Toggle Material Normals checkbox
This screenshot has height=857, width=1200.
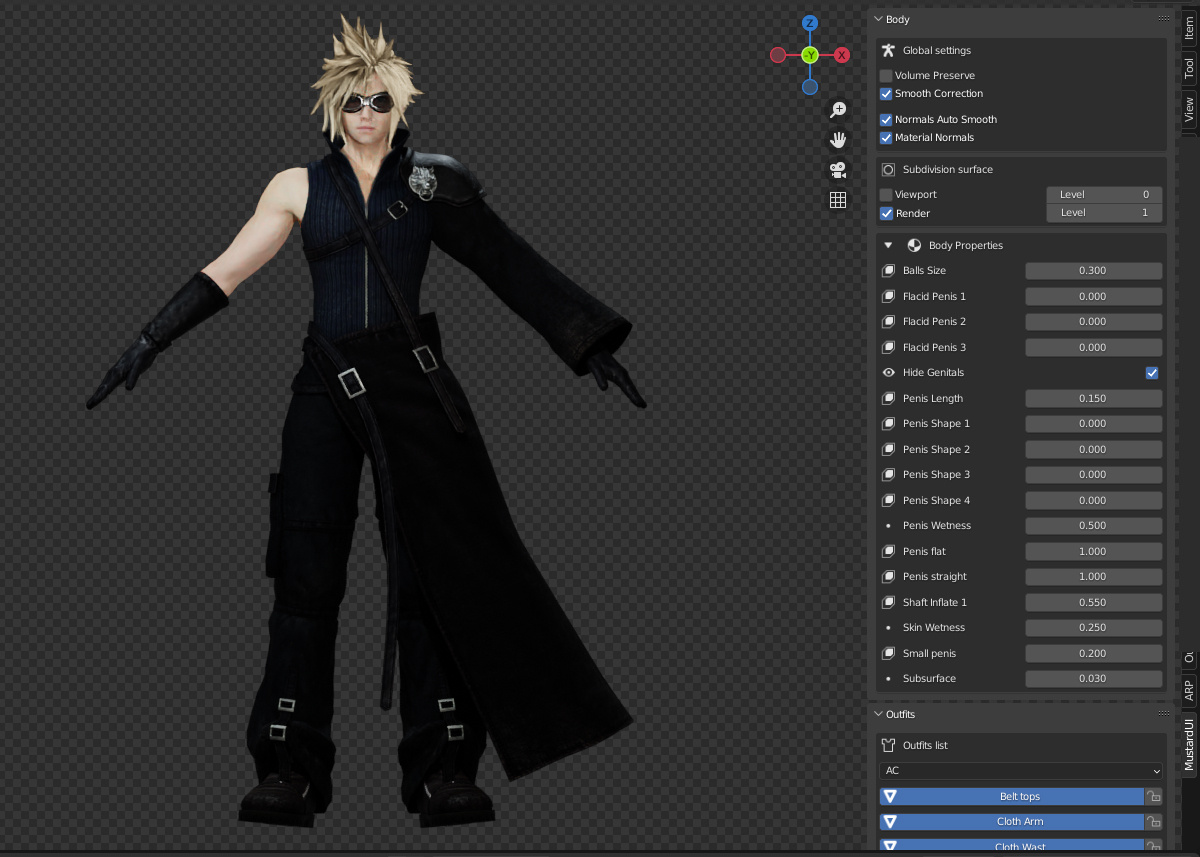(x=886, y=138)
